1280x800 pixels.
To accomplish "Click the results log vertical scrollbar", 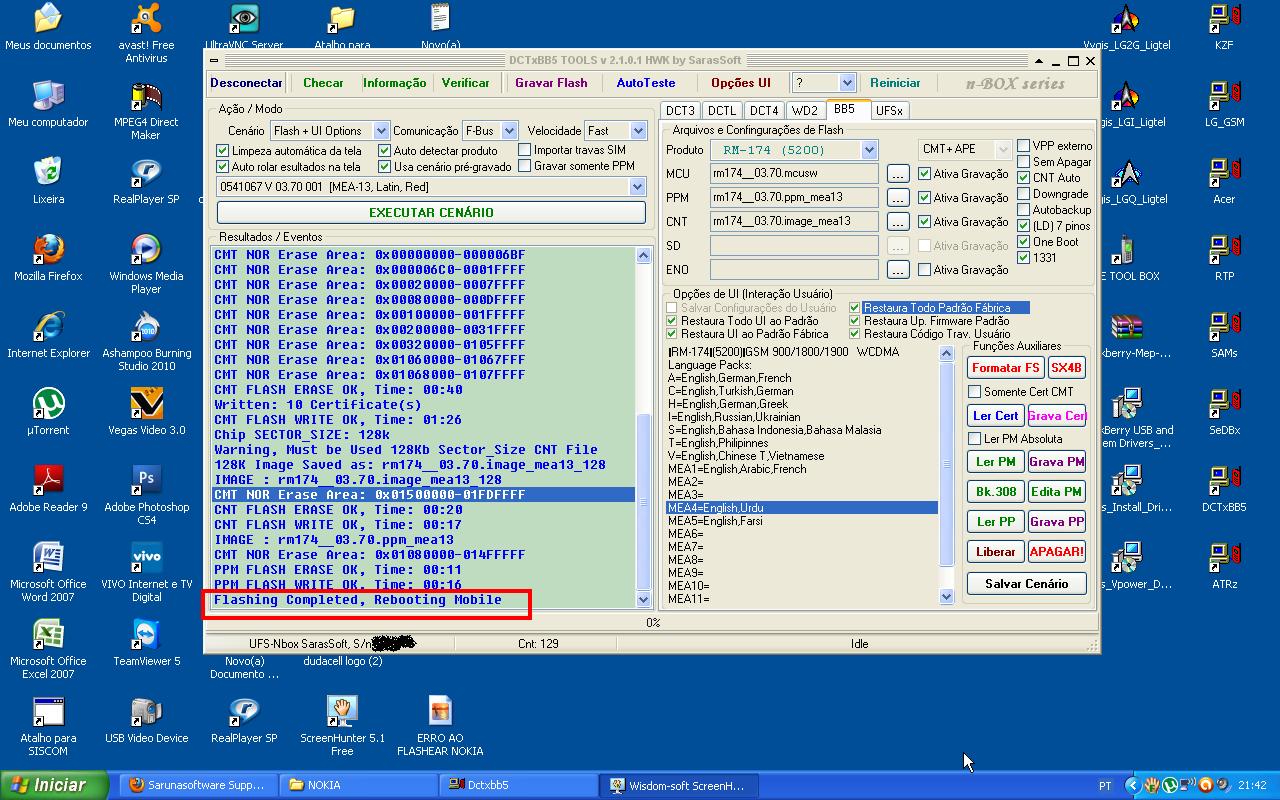I will [x=643, y=427].
